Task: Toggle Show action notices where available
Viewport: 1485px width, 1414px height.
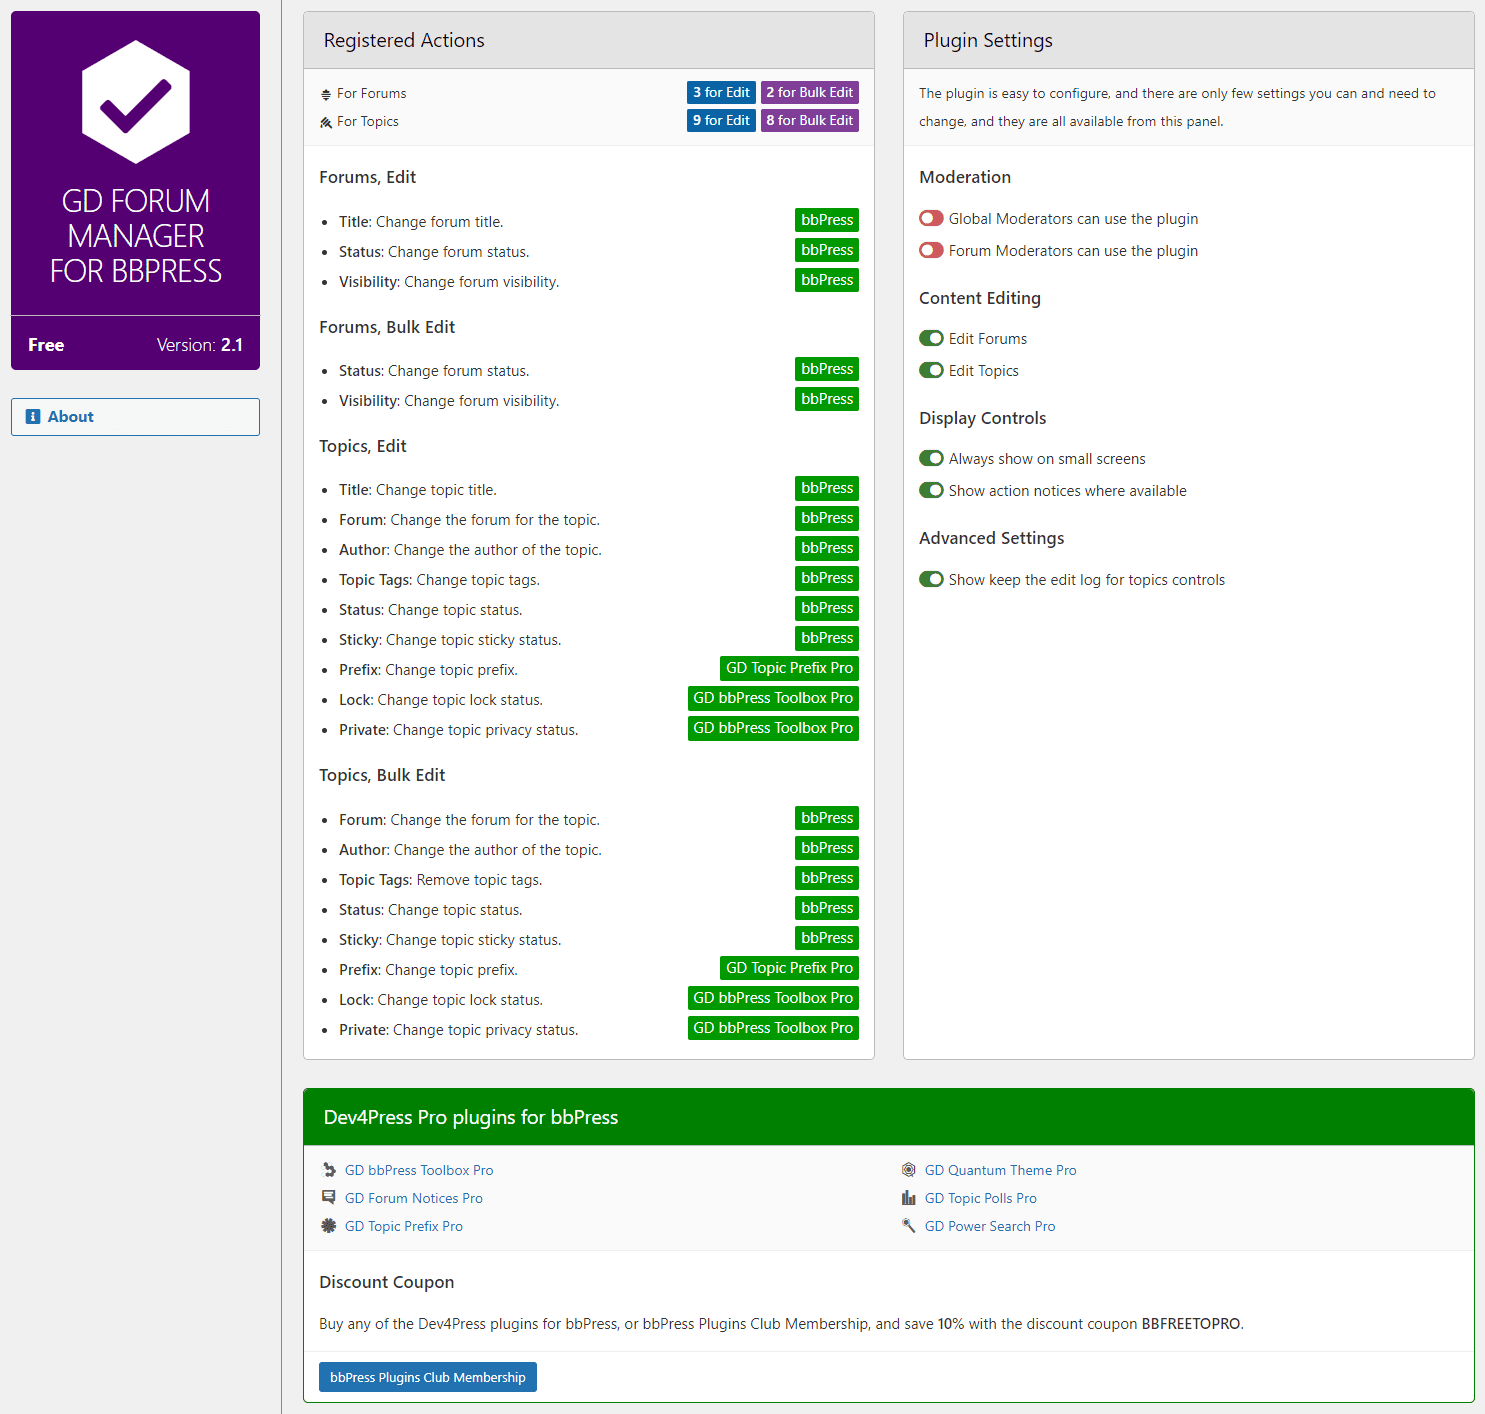Action: (931, 490)
